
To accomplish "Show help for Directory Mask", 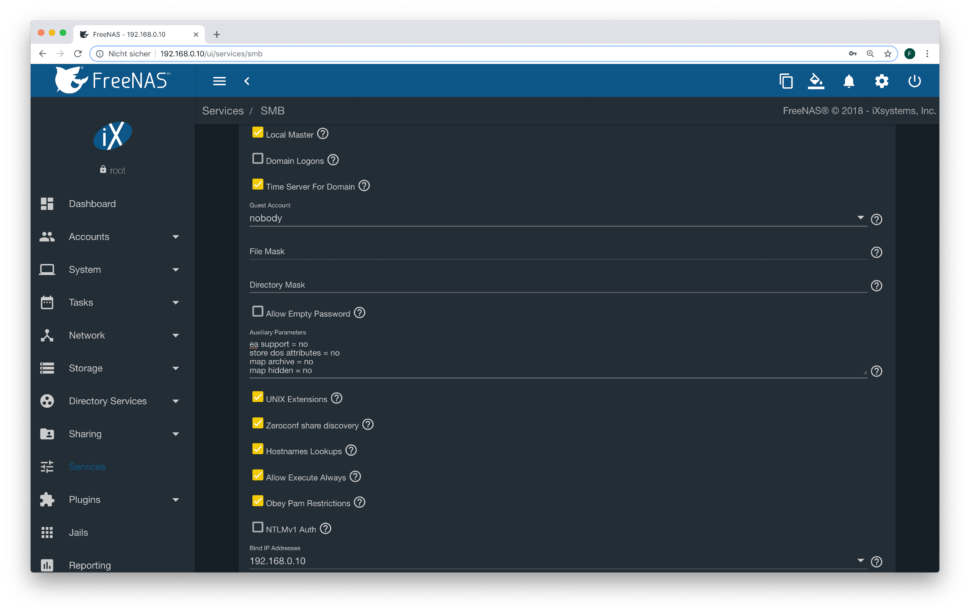I will click(x=877, y=286).
